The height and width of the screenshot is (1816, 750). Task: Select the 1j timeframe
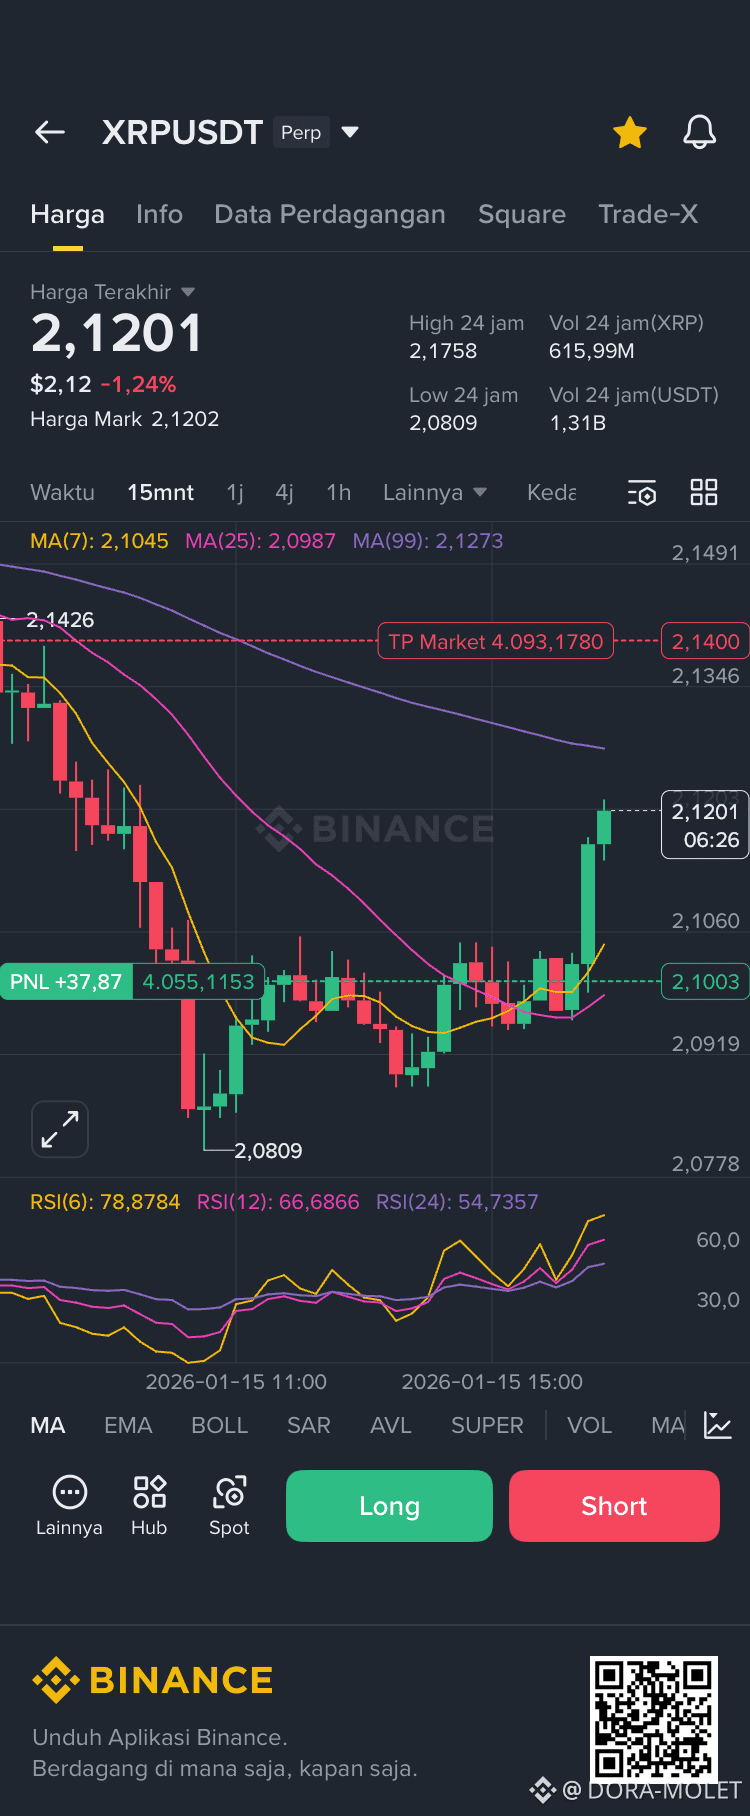click(x=235, y=492)
